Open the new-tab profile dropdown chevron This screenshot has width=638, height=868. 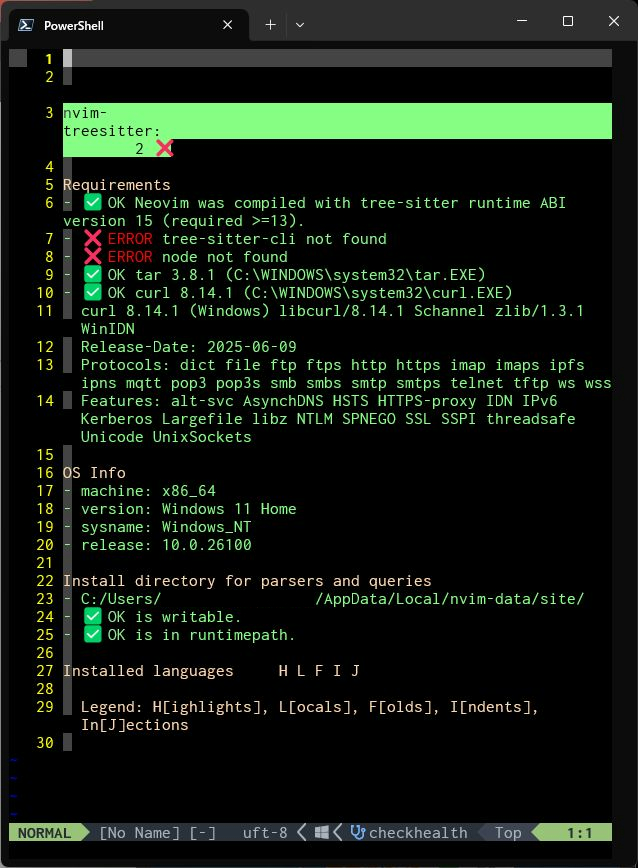(300, 25)
